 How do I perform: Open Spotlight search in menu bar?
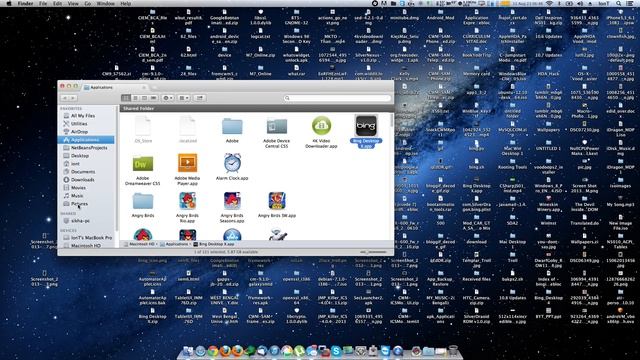point(619,3)
